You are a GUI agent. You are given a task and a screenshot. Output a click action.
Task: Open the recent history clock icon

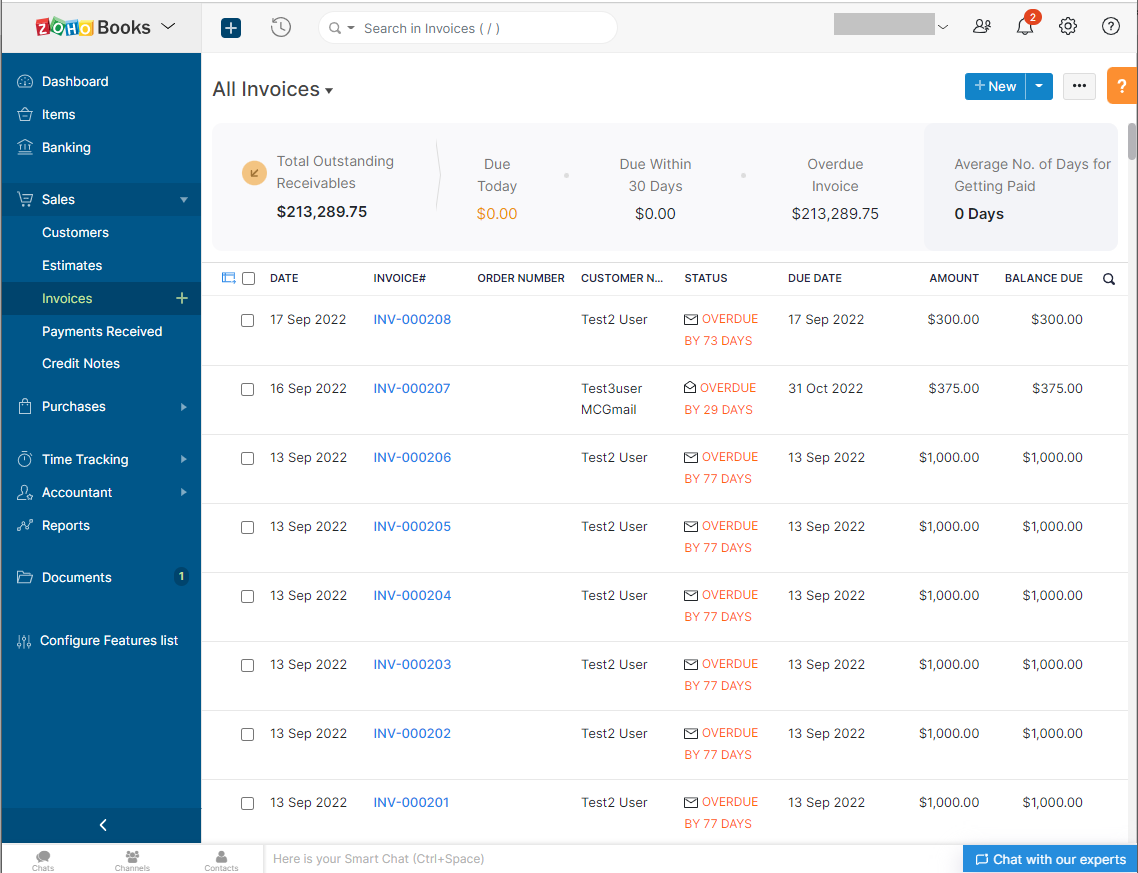pos(281,28)
